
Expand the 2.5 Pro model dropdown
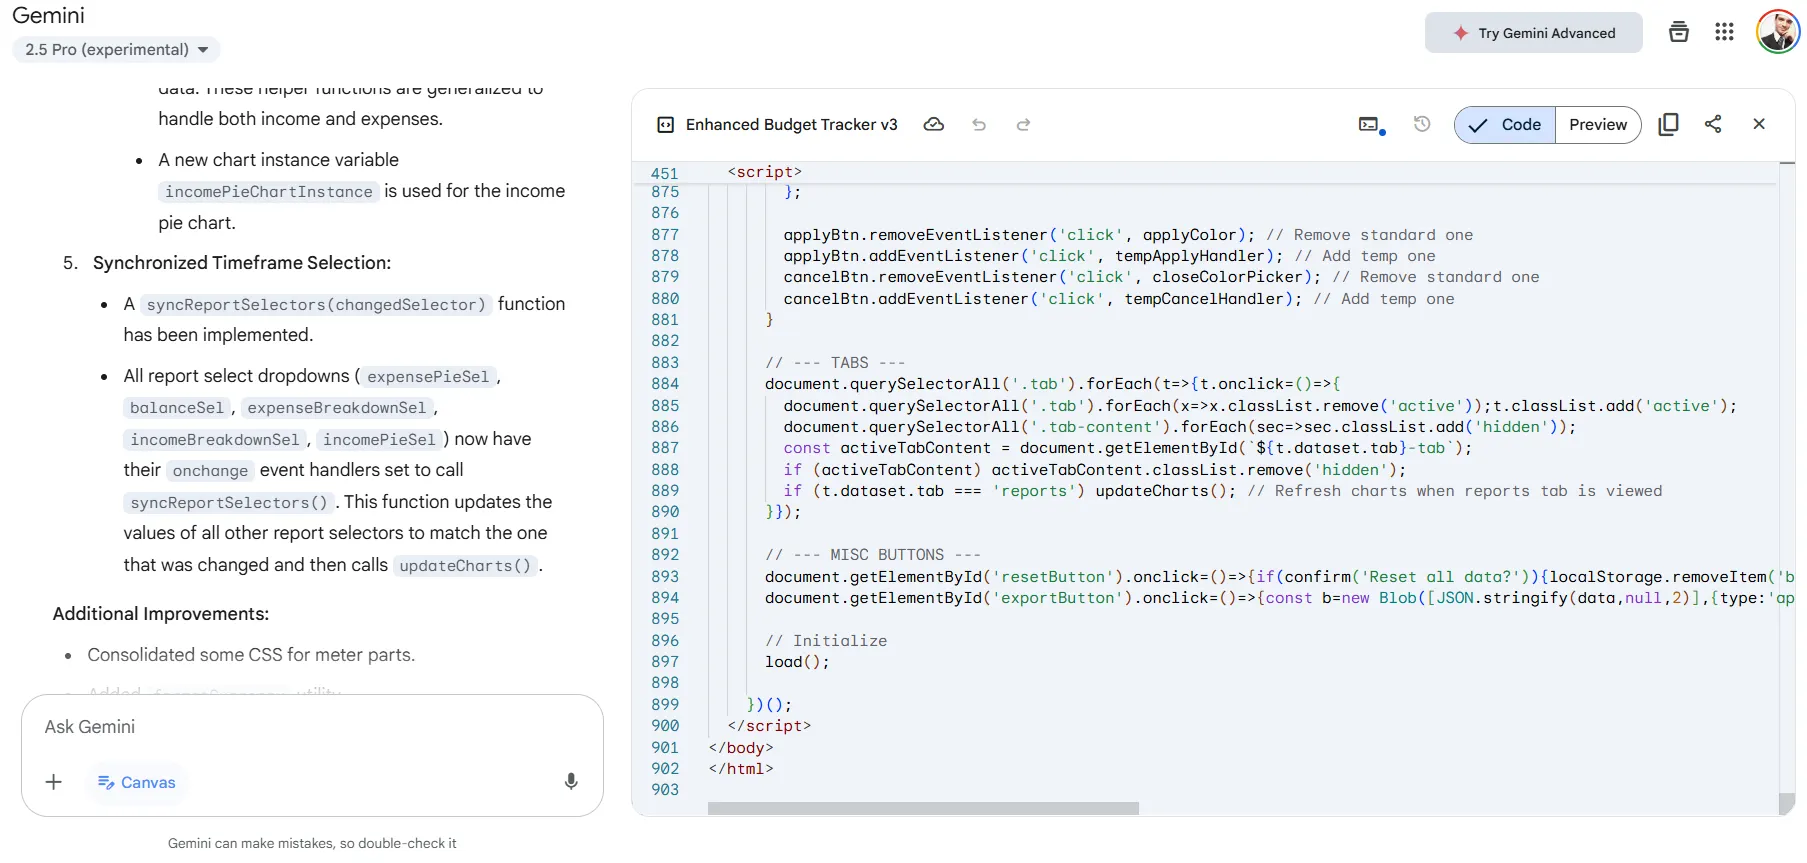tap(116, 50)
